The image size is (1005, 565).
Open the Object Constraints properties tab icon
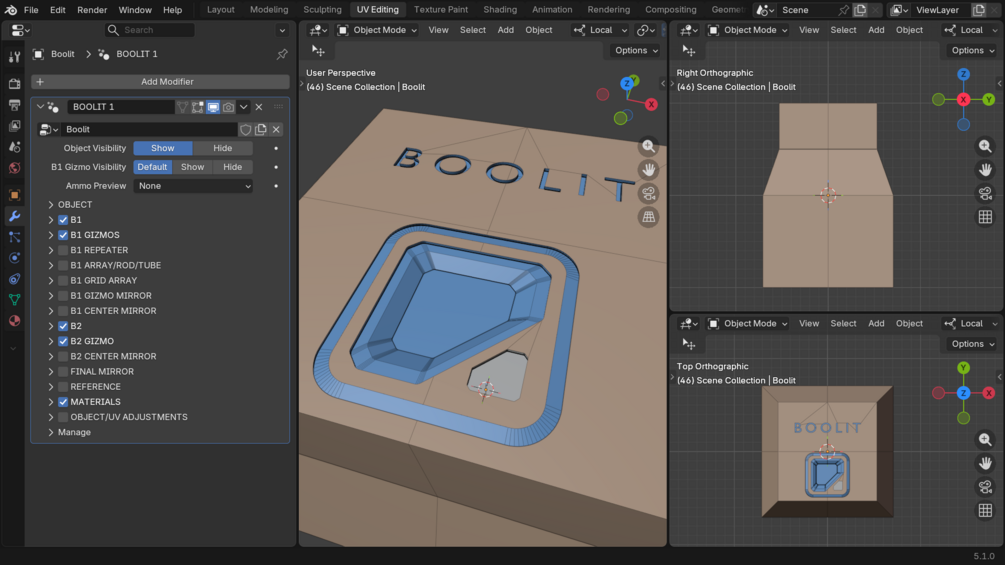pos(14,279)
